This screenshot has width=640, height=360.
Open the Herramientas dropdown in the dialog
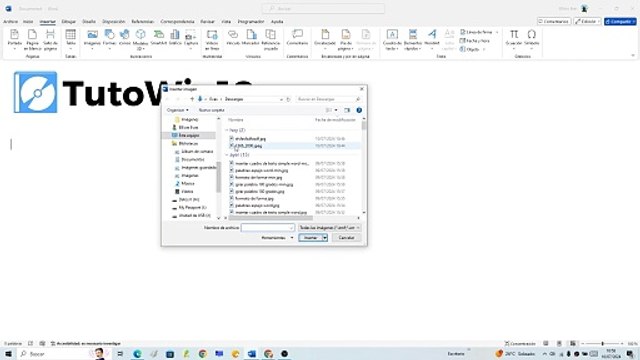click(x=277, y=238)
